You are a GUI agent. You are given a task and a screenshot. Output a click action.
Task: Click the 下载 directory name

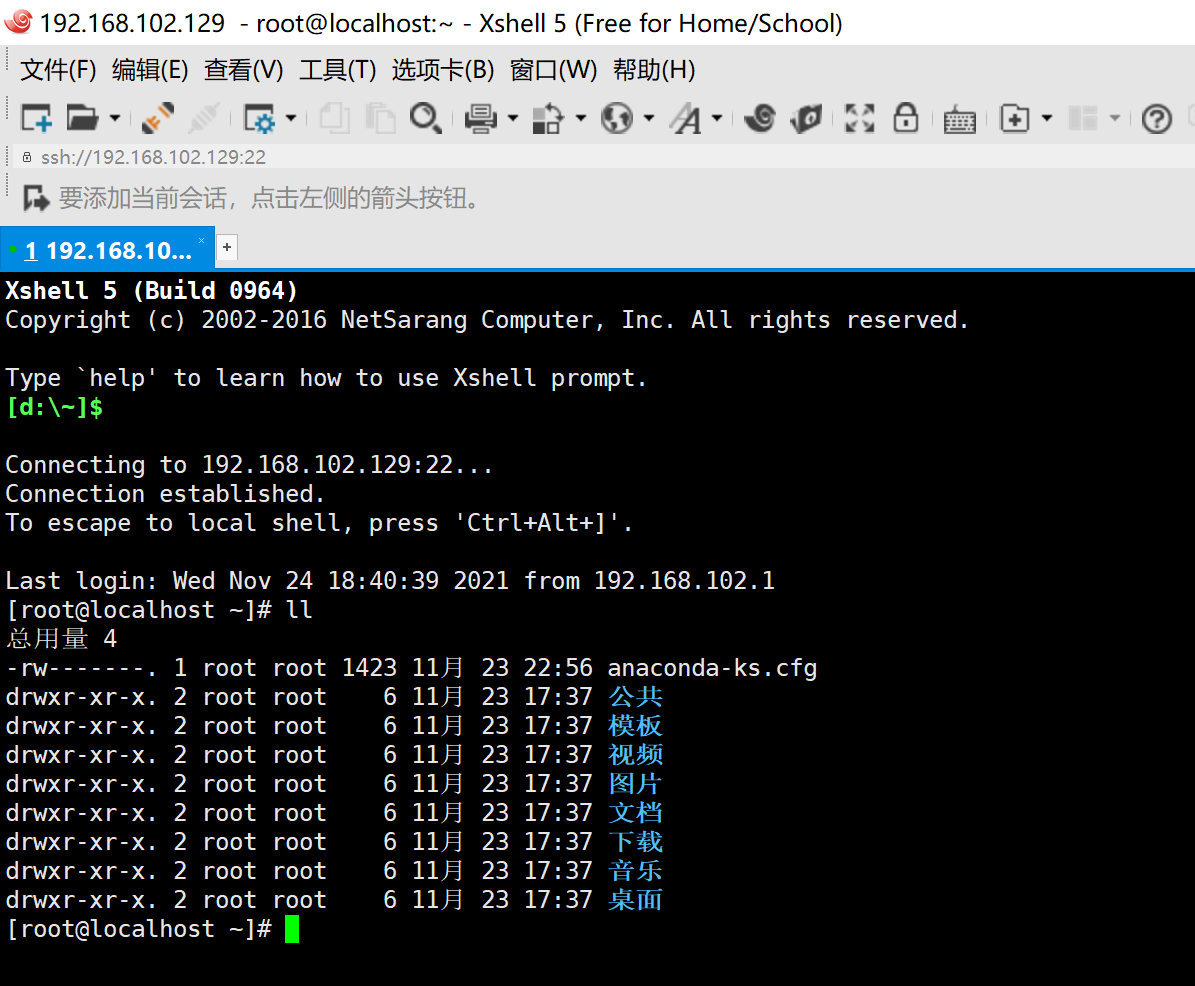636,841
